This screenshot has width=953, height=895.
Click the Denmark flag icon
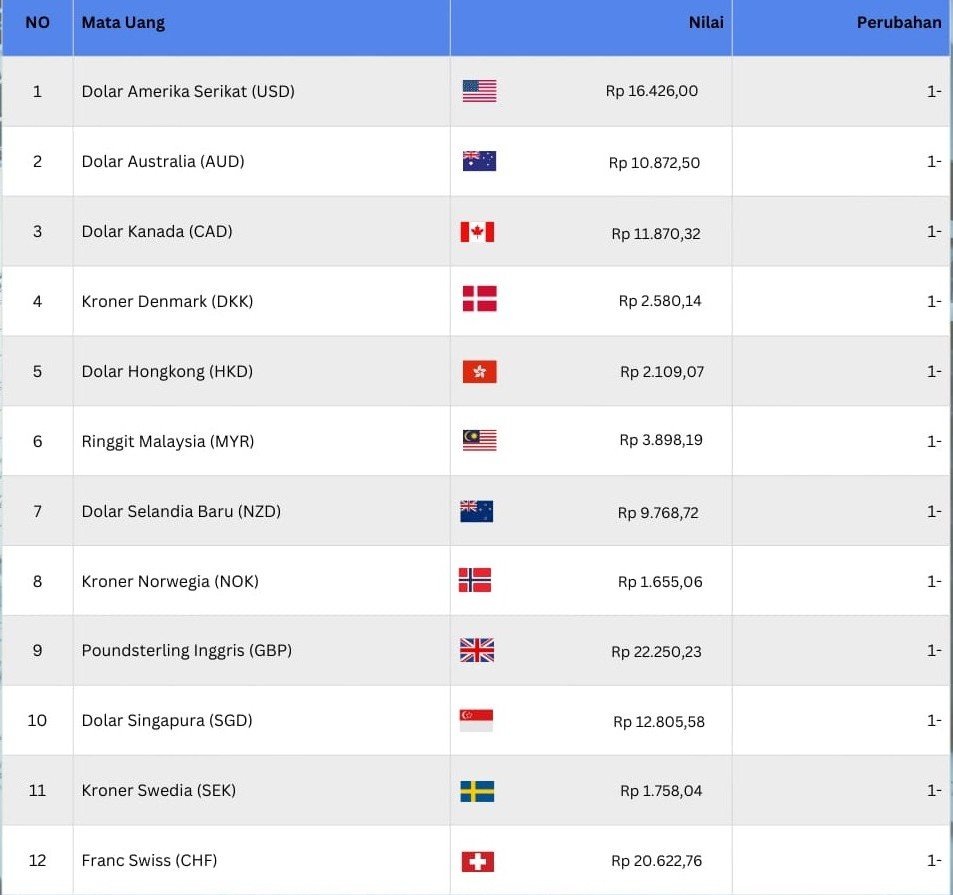tap(479, 299)
